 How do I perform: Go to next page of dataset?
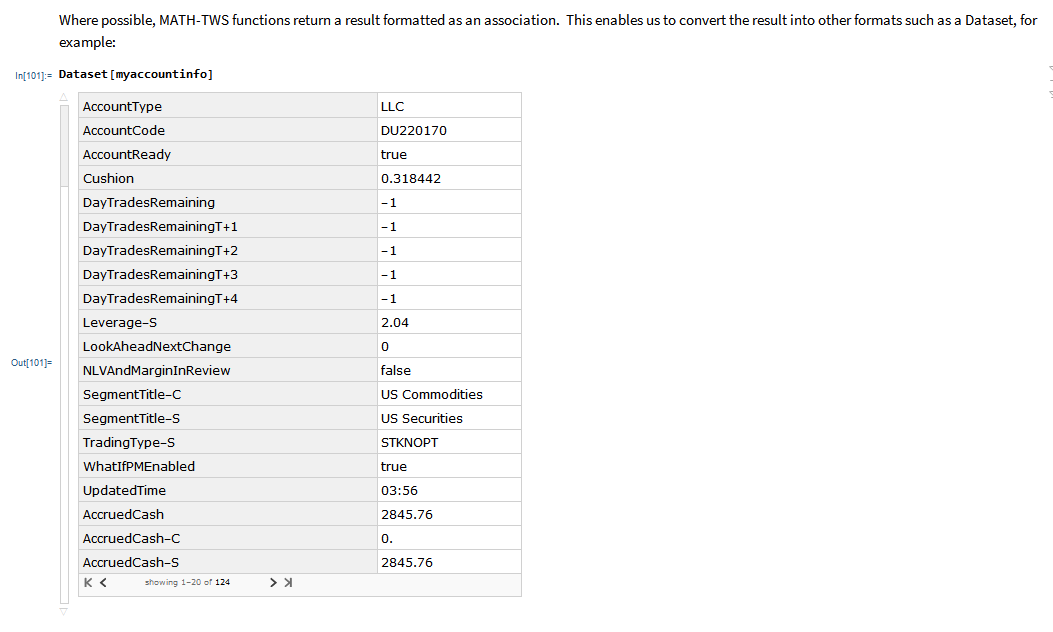coord(273,582)
